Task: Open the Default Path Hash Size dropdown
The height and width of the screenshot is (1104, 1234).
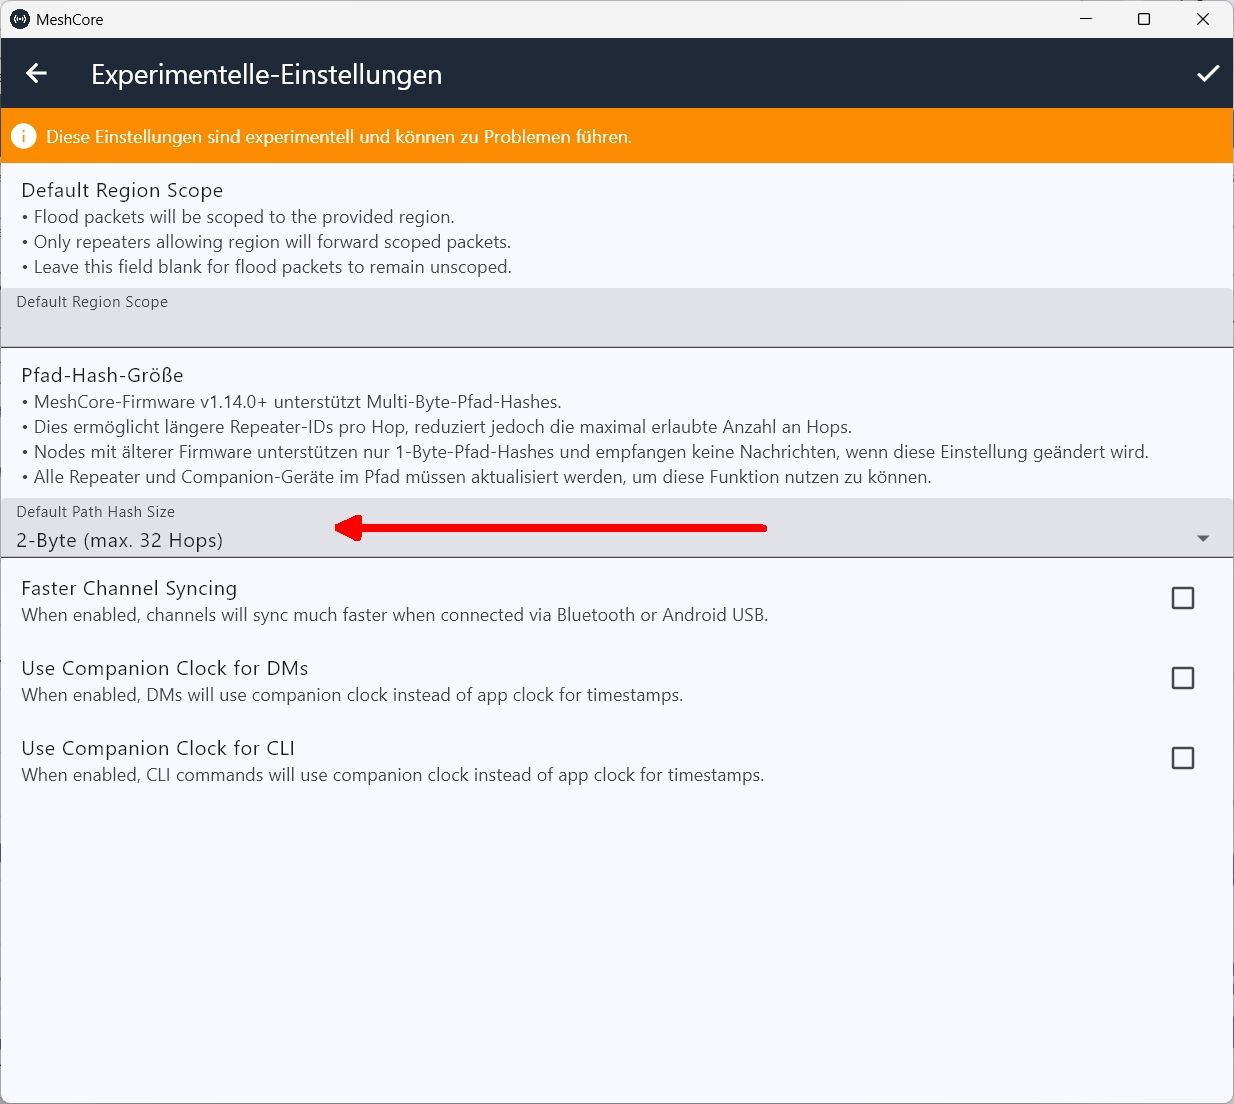Action: pos(617,528)
